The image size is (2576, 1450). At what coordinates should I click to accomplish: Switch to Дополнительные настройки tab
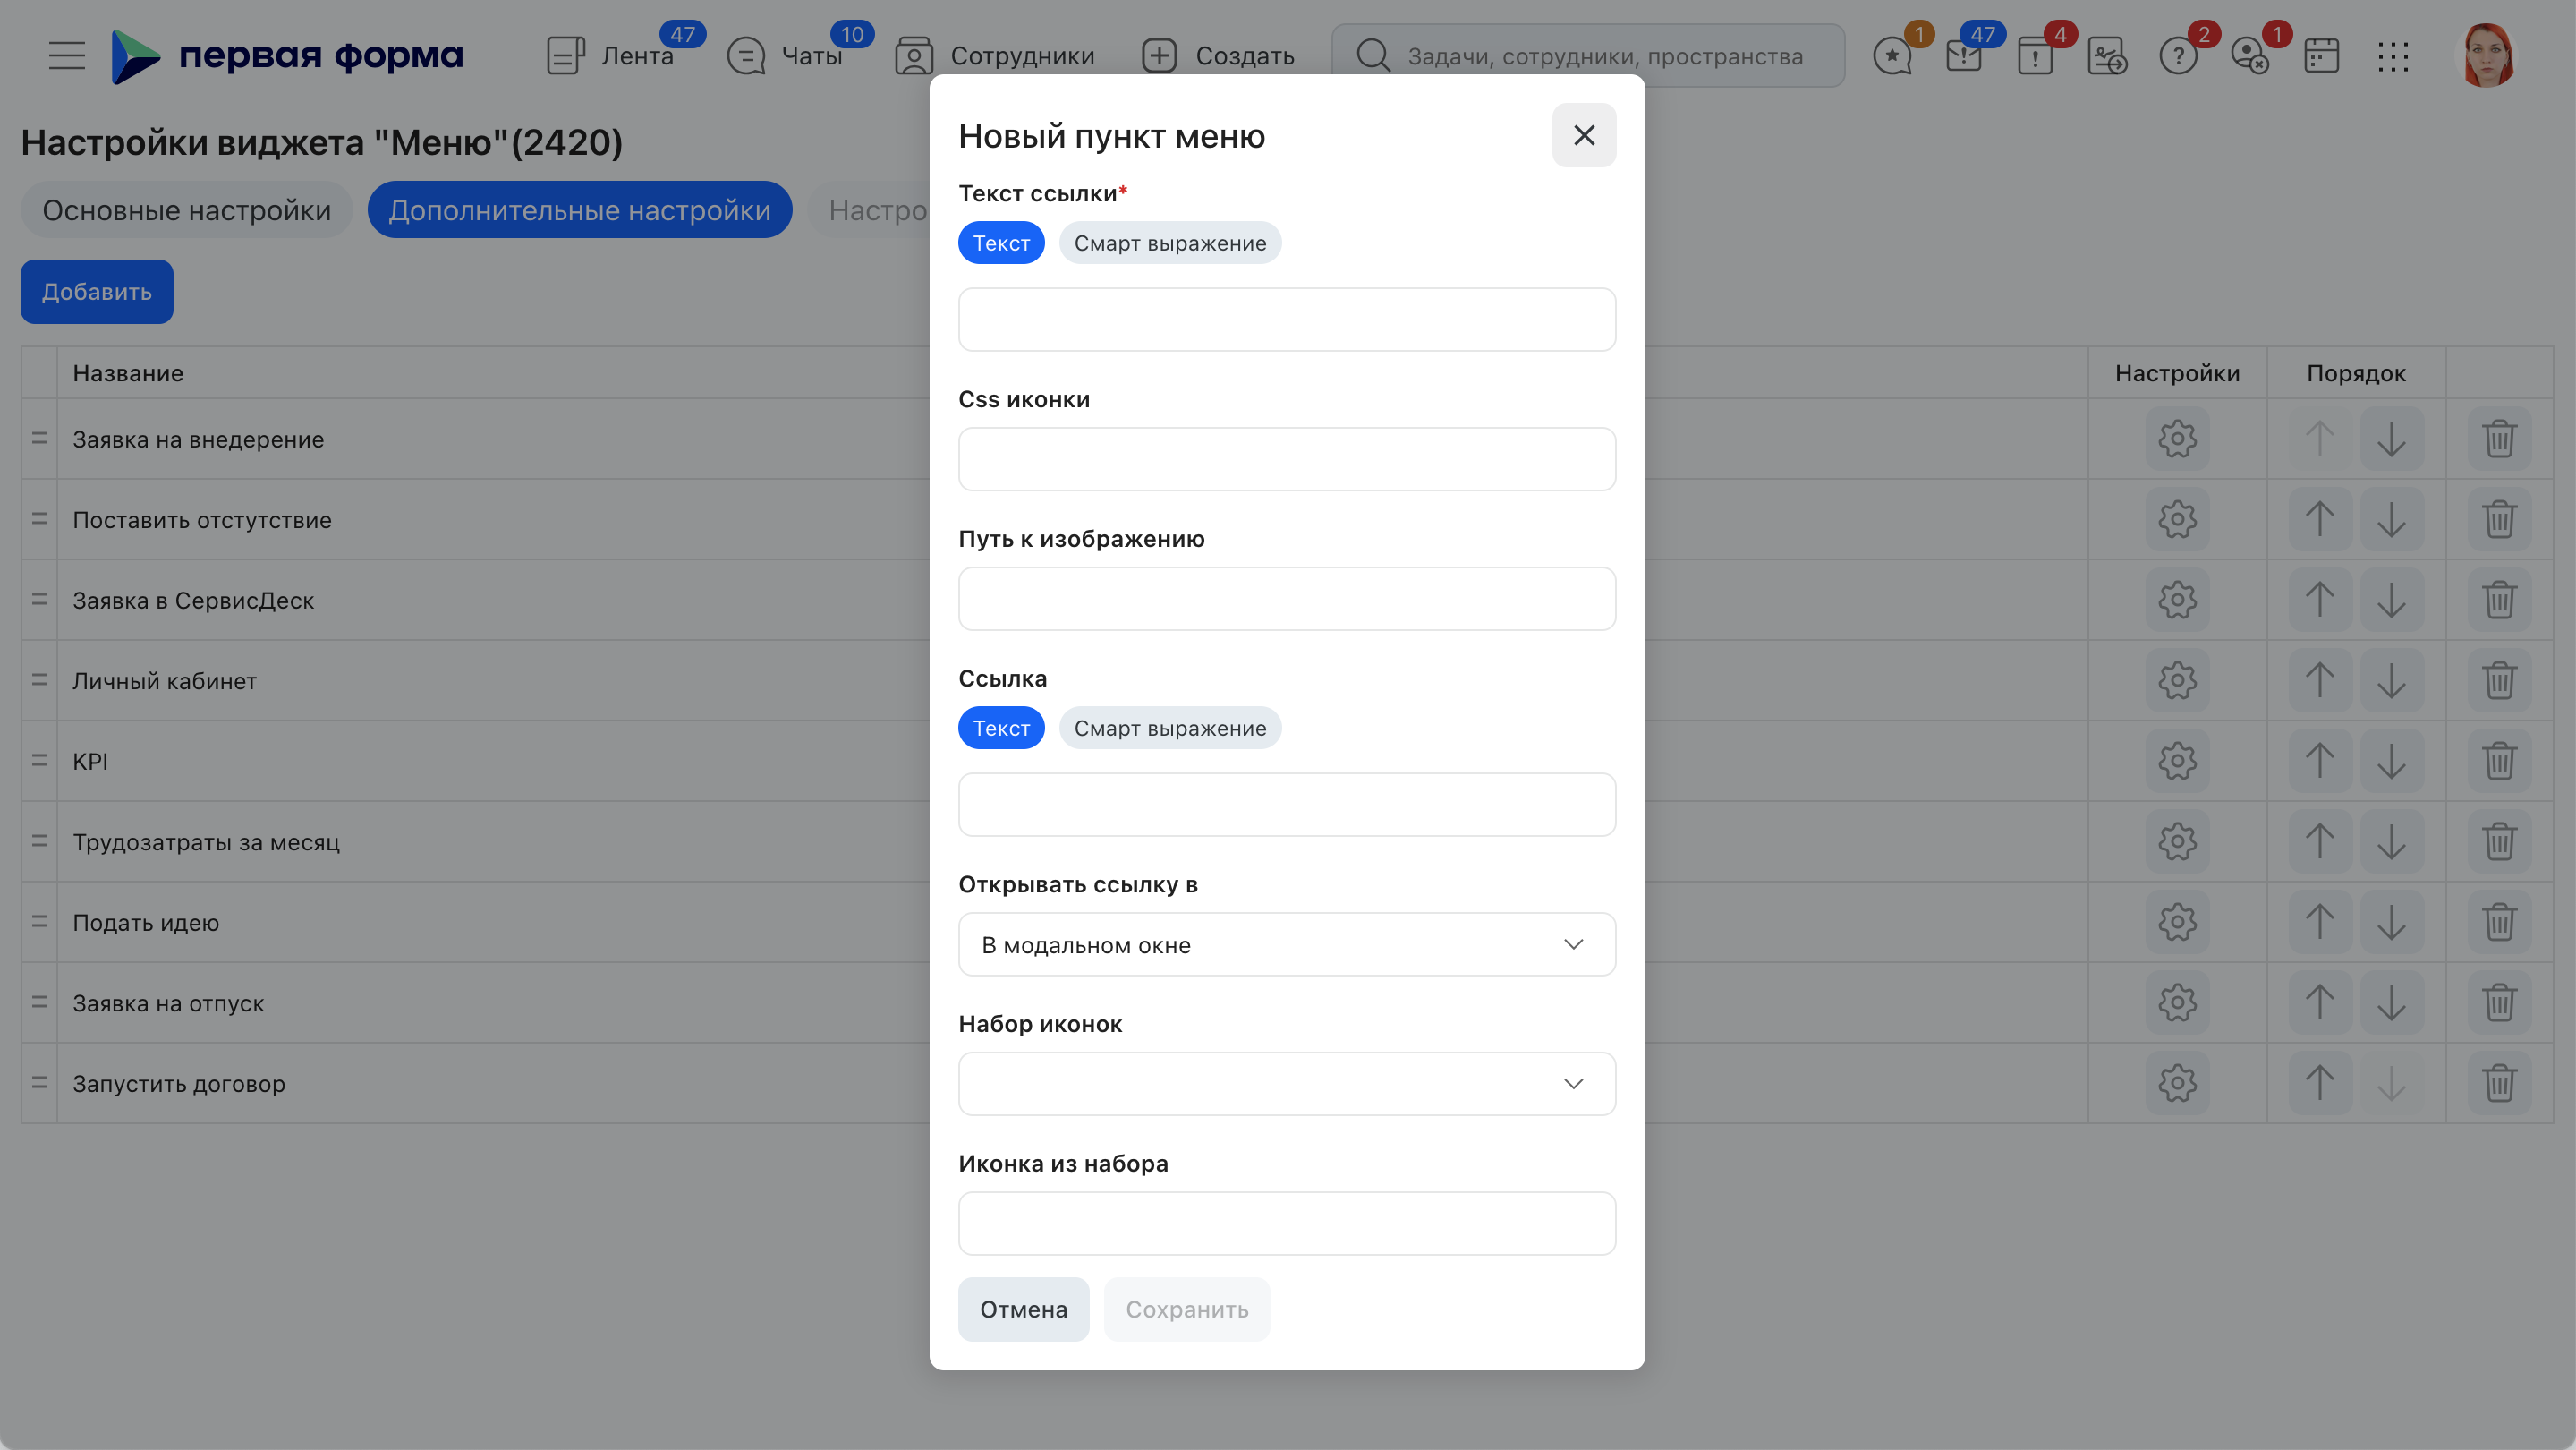[580, 210]
